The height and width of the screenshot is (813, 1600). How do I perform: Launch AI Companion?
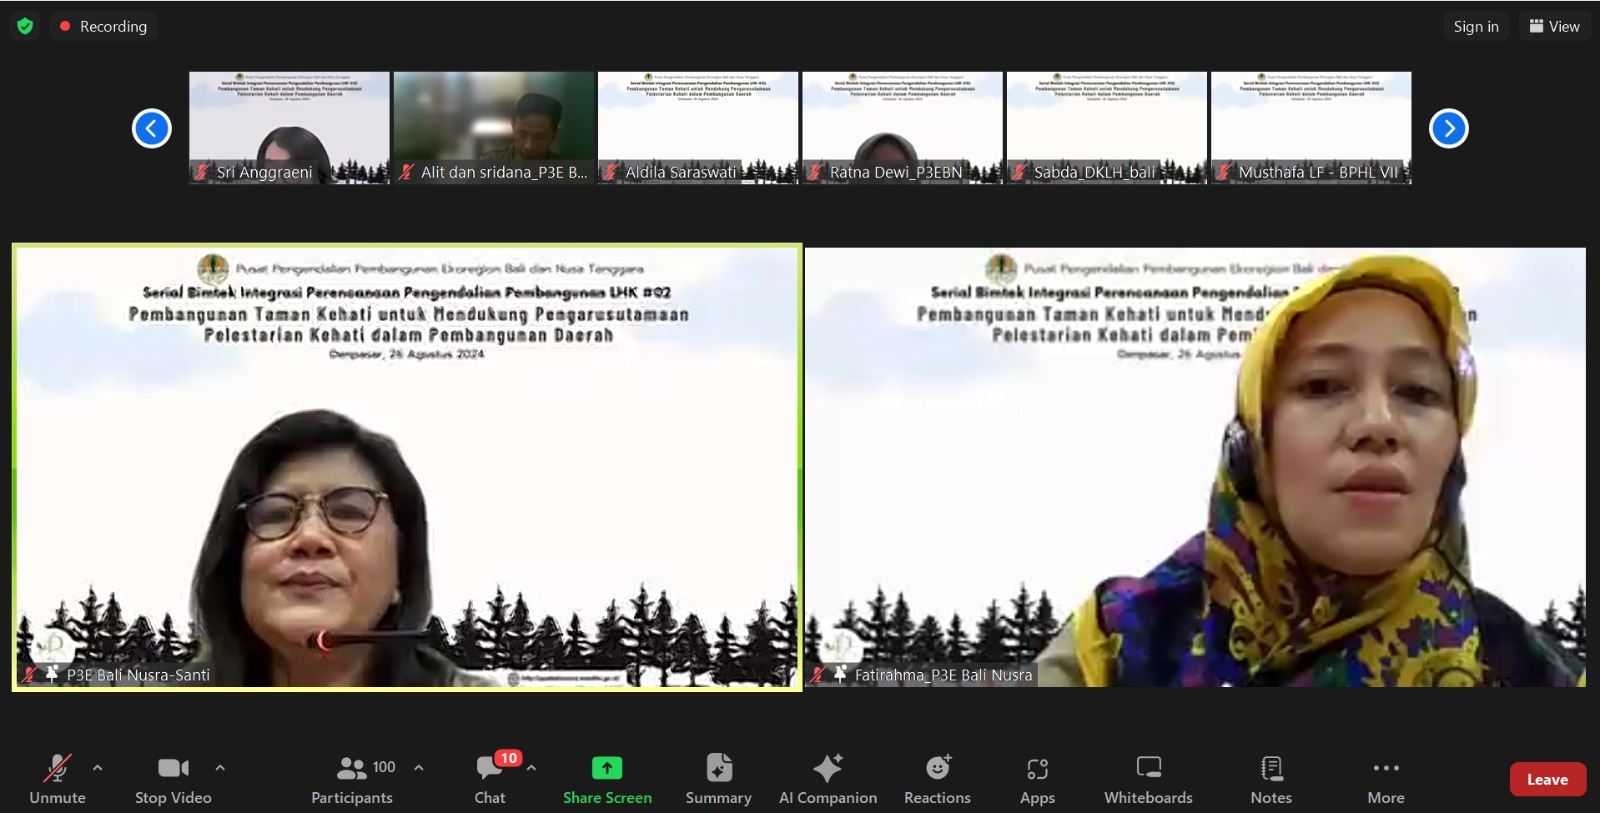827,778
